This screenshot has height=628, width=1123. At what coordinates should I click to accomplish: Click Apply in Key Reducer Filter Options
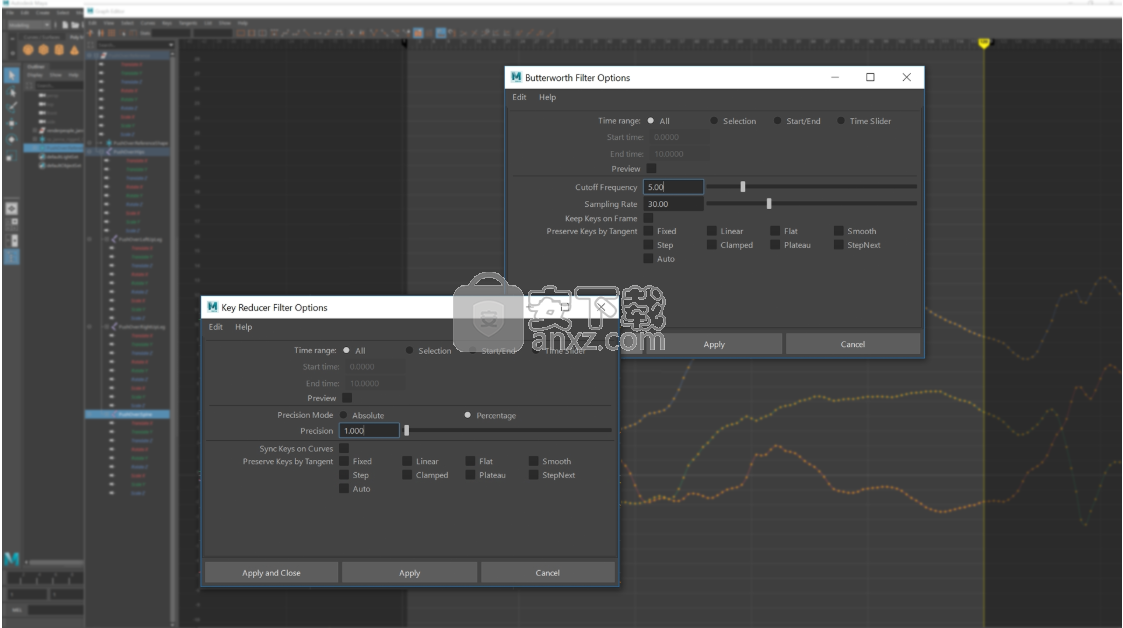click(410, 573)
